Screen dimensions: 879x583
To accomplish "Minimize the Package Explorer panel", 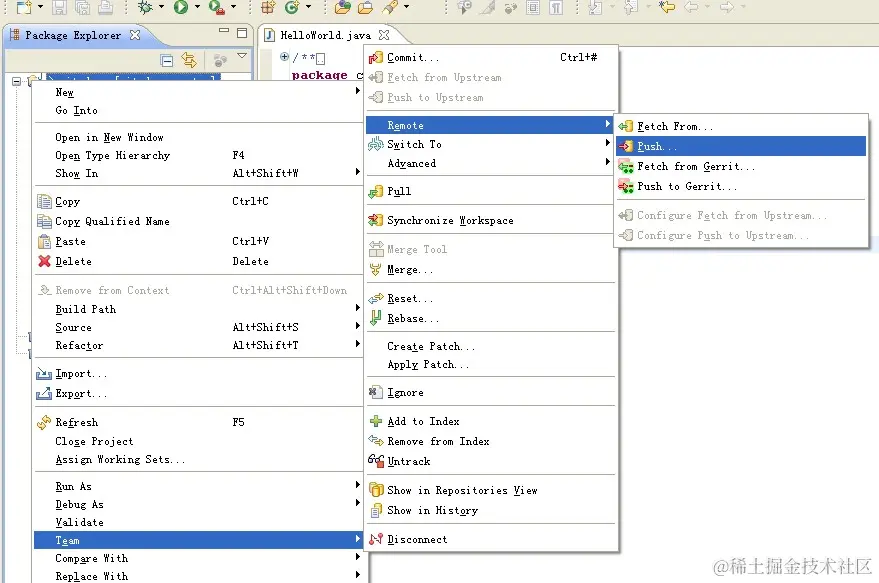I will pyautogui.click(x=224, y=31).
